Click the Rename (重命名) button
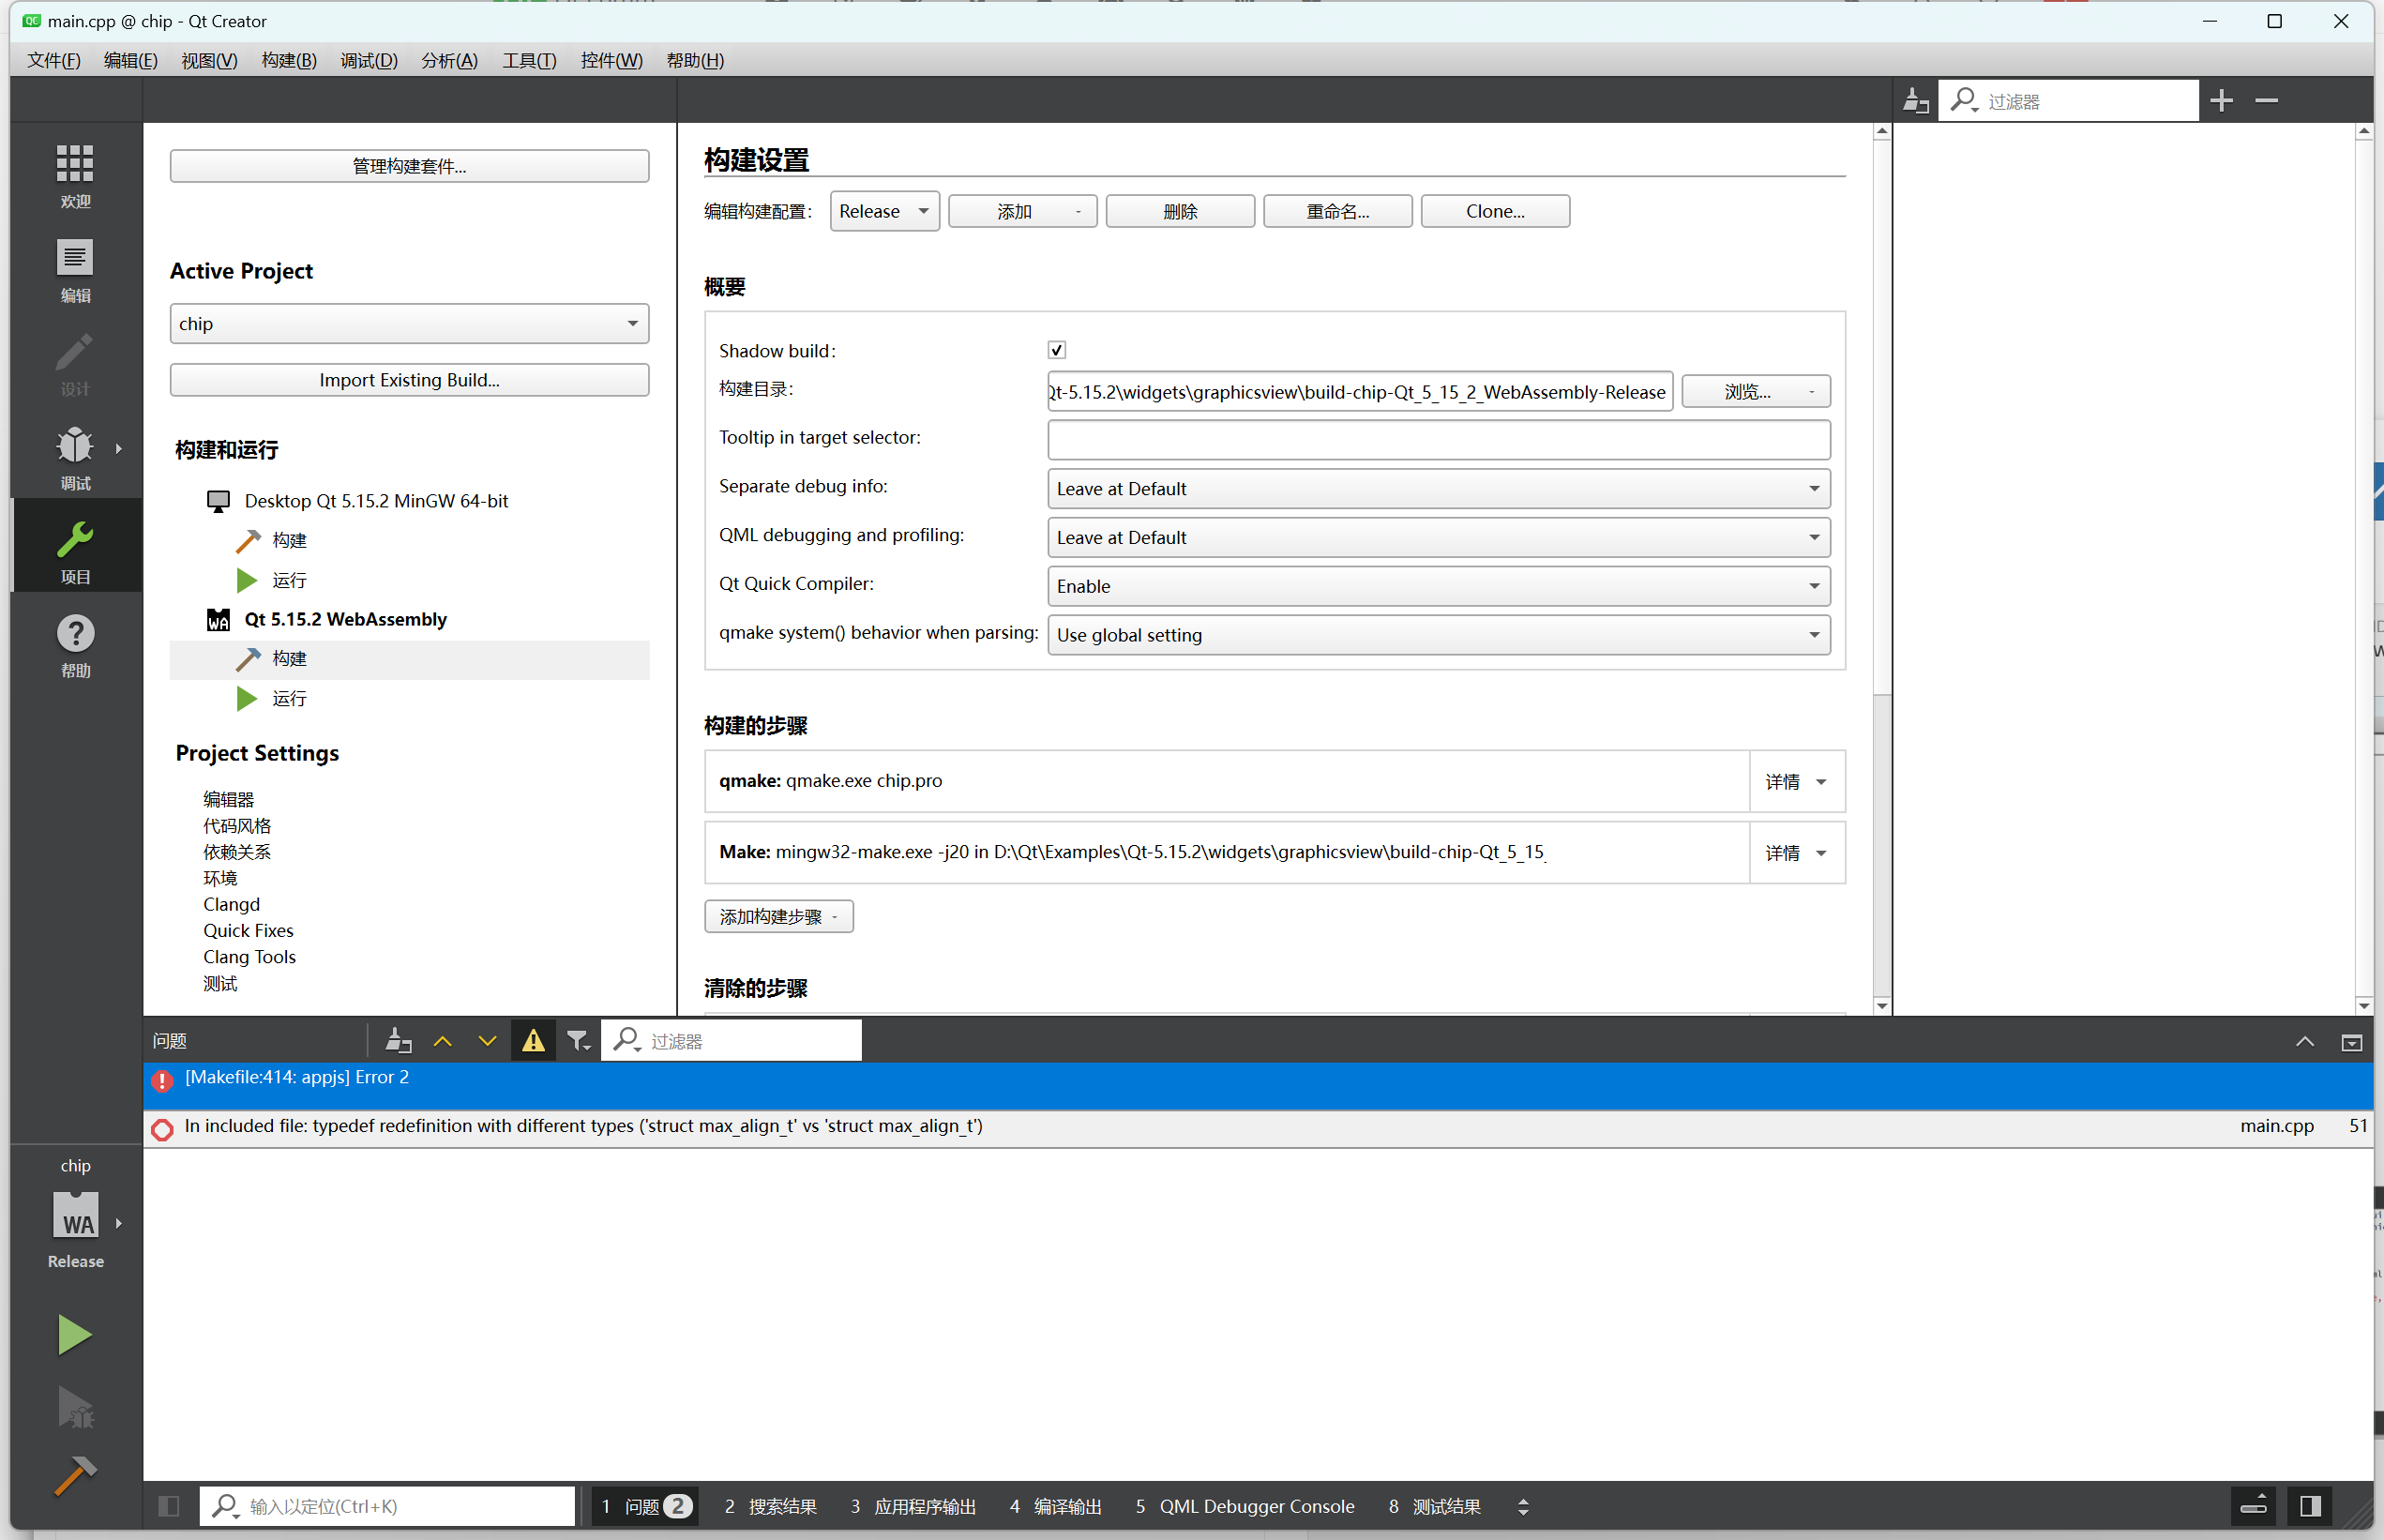 1338,211
